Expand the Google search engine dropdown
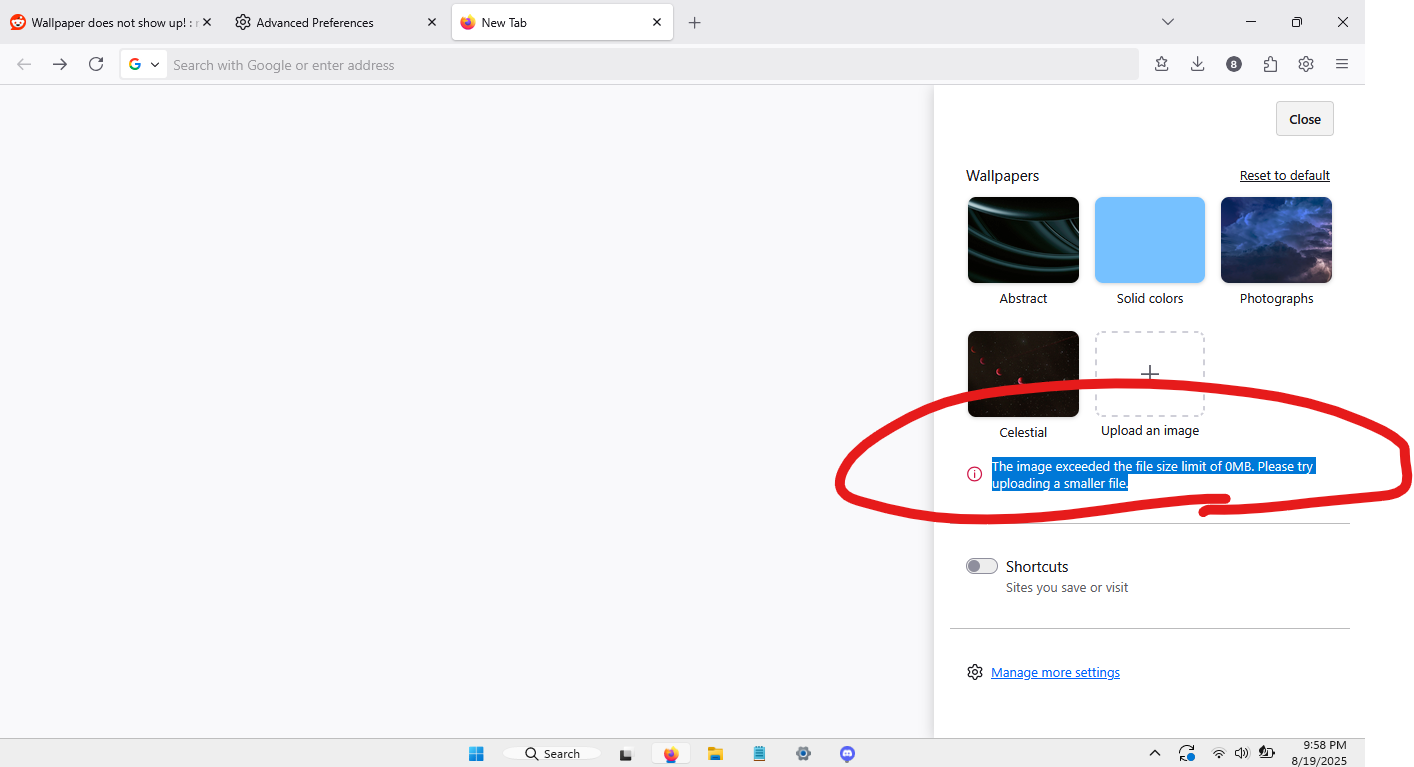 [x=144, y=64]
